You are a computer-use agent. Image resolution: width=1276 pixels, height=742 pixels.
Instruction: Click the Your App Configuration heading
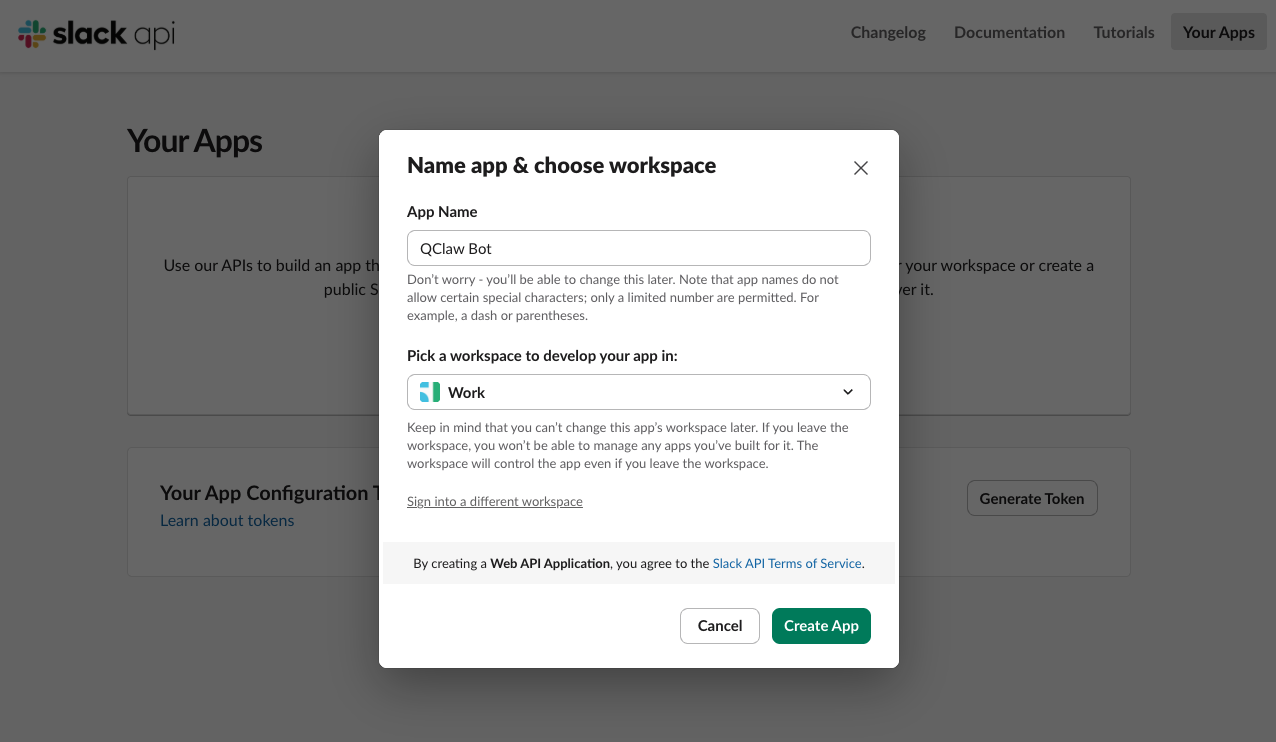click(270, 493)
